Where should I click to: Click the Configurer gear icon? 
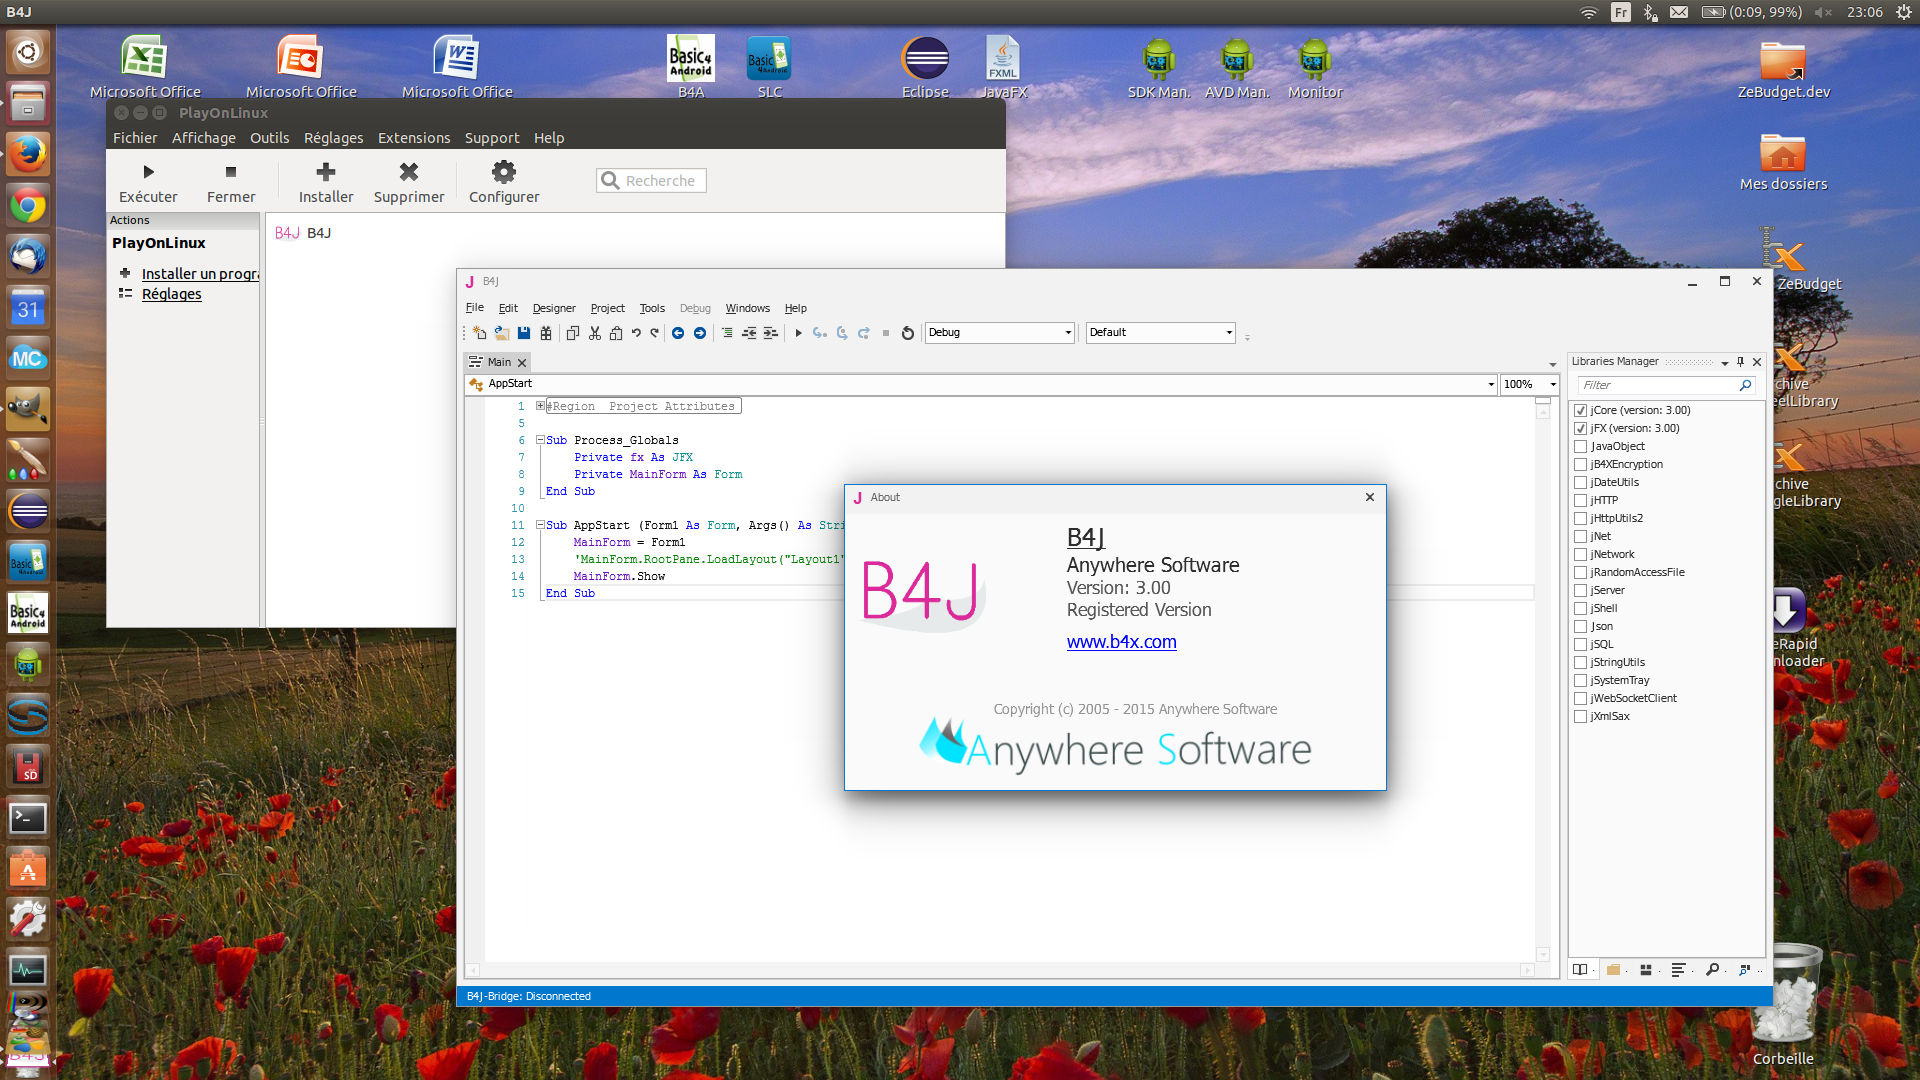[504, 172]
